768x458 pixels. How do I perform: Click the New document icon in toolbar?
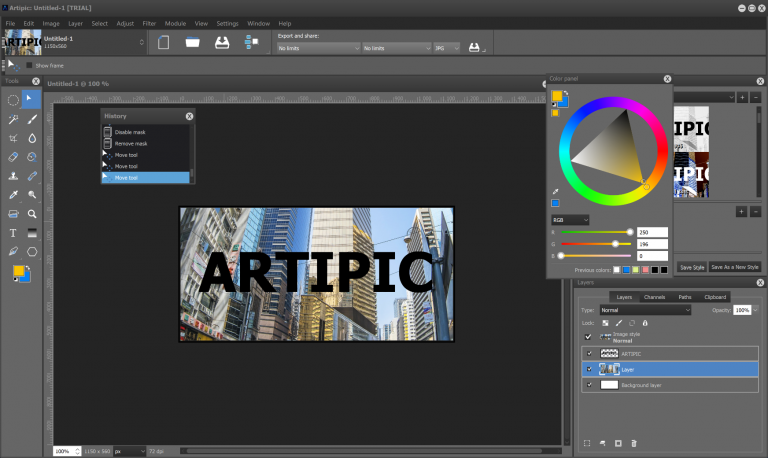point(164,43)
